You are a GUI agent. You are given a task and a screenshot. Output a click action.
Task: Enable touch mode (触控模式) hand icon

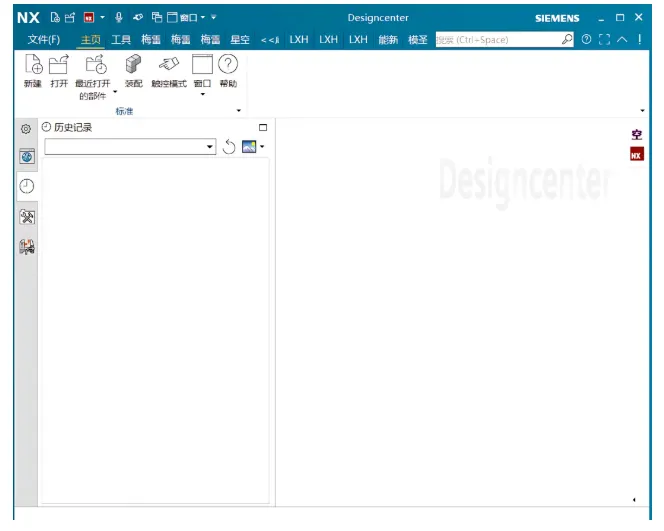pos(169,64)
